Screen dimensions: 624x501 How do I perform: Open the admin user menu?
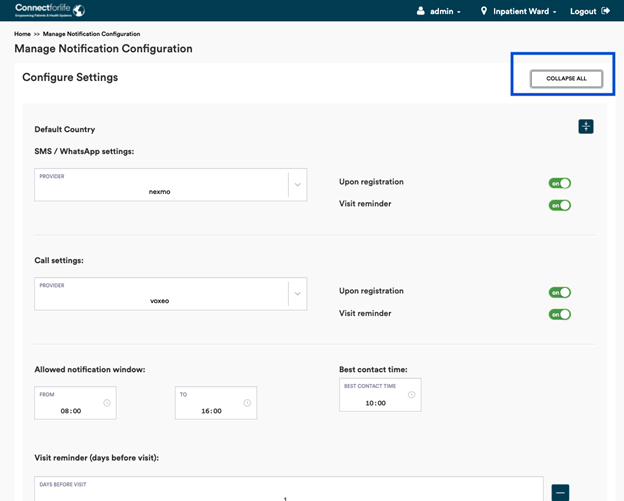[440, 11]
